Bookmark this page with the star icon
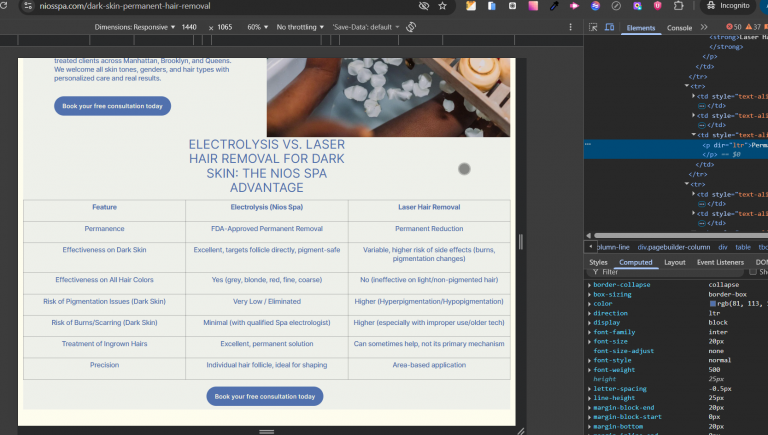 tap(443, 6)
